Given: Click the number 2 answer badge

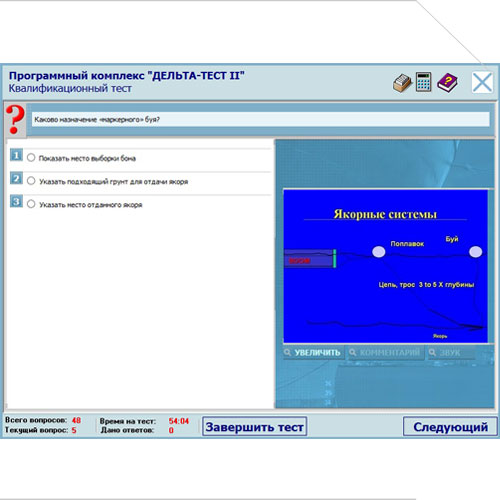Looking at the screenshot, I should coord(16,178).
